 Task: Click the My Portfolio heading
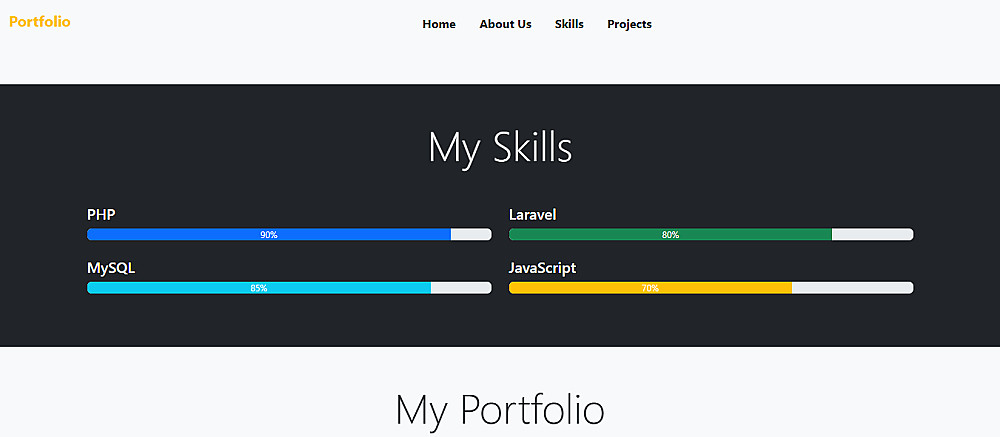(500, 410)
